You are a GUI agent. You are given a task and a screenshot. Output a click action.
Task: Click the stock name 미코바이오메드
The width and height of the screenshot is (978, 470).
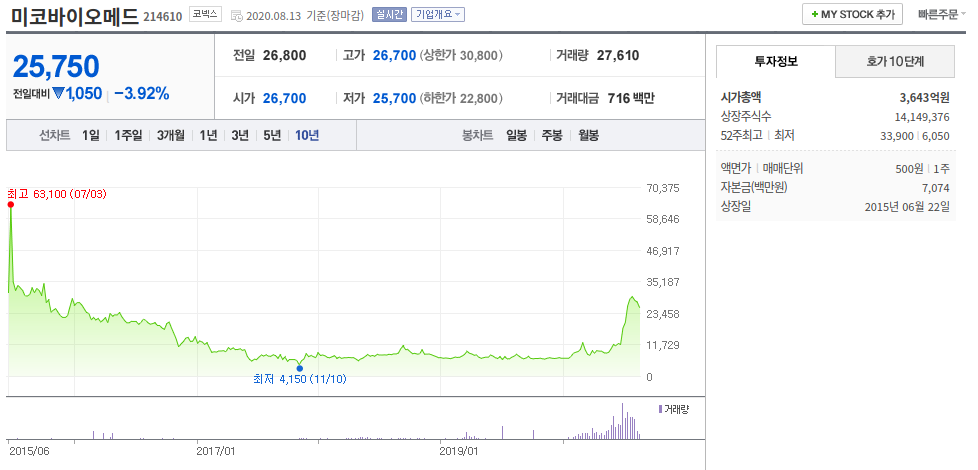click(74, 16)
